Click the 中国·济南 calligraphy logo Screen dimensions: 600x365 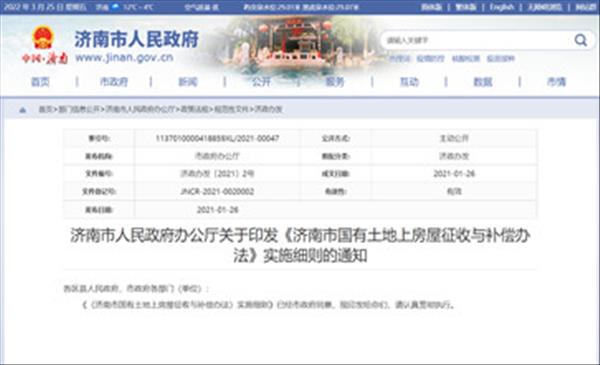pyautogui.click(x=45, y=59)
